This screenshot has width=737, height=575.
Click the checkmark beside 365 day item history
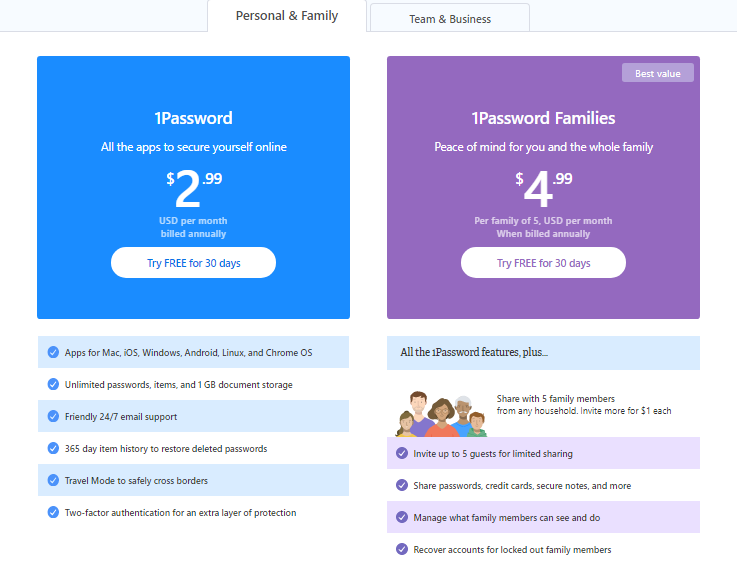pyautogui.click(x=53, y=448)
